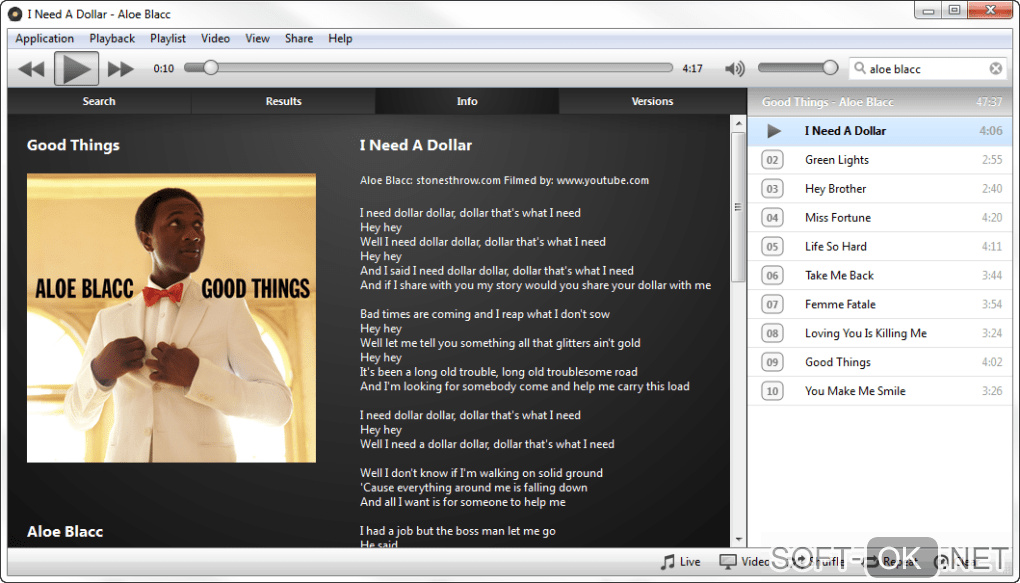The width and height of the screenshot is (1020, 583).
Task: Switch to the Search tab
Action: [x=99, y=102]
